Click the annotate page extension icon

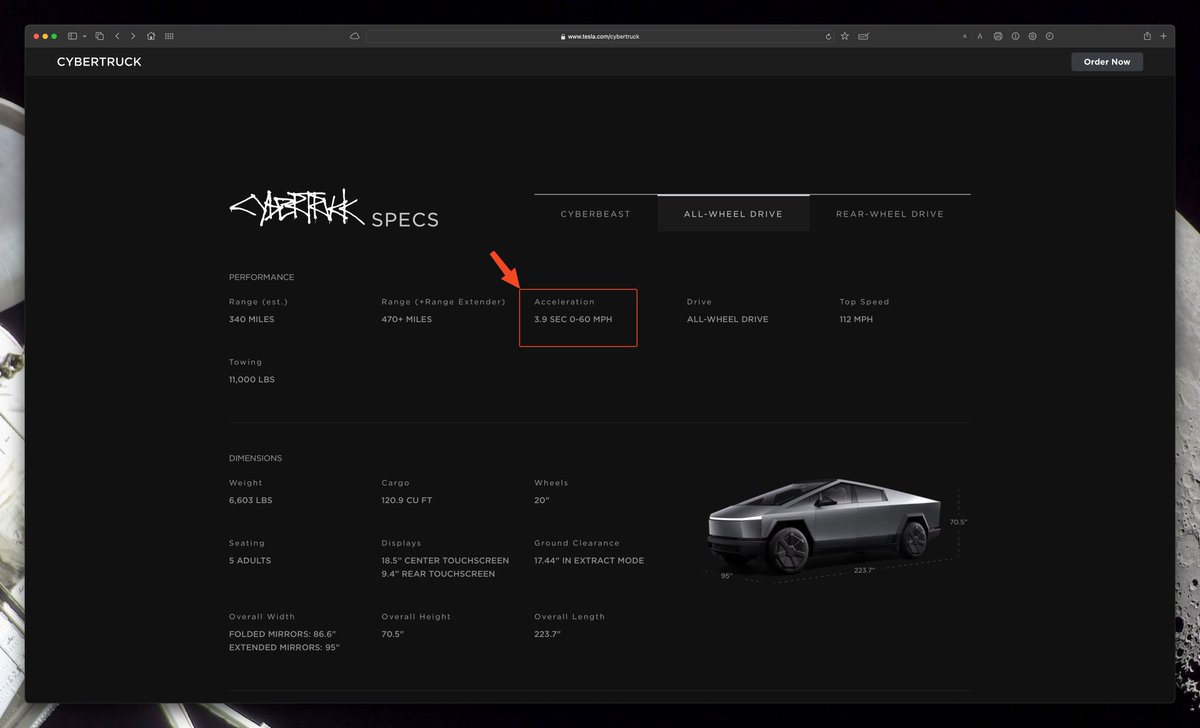pos(863,36)
